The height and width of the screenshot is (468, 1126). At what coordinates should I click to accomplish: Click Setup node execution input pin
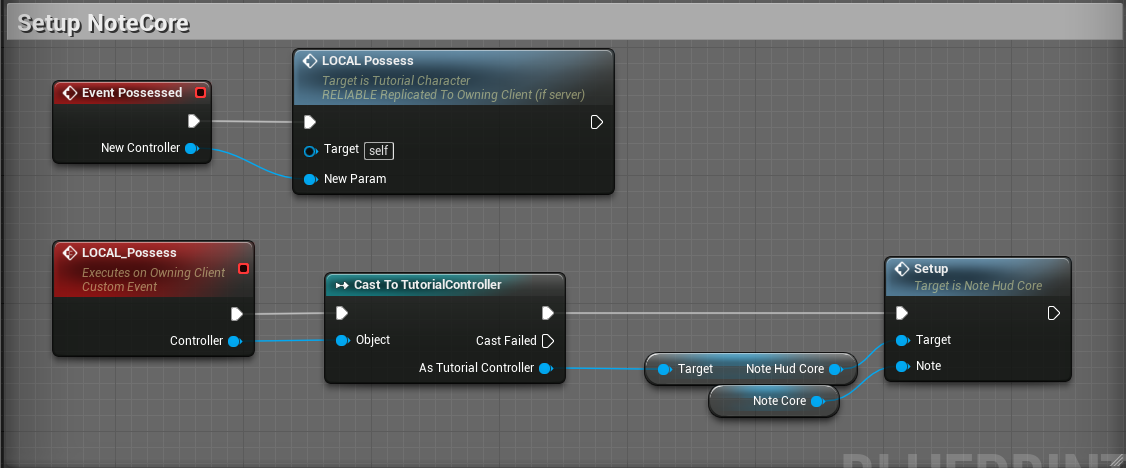click(902, 313)
